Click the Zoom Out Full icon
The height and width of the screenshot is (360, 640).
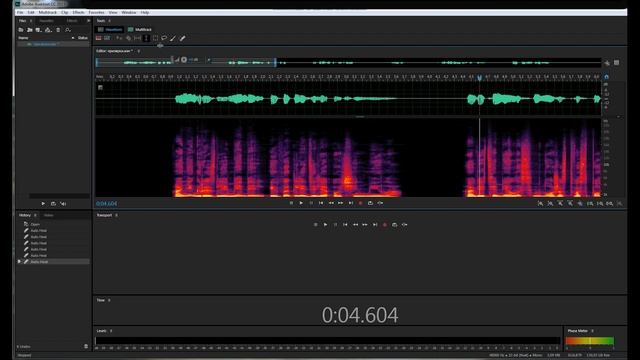pyautogui.click(x=580, y=203)
